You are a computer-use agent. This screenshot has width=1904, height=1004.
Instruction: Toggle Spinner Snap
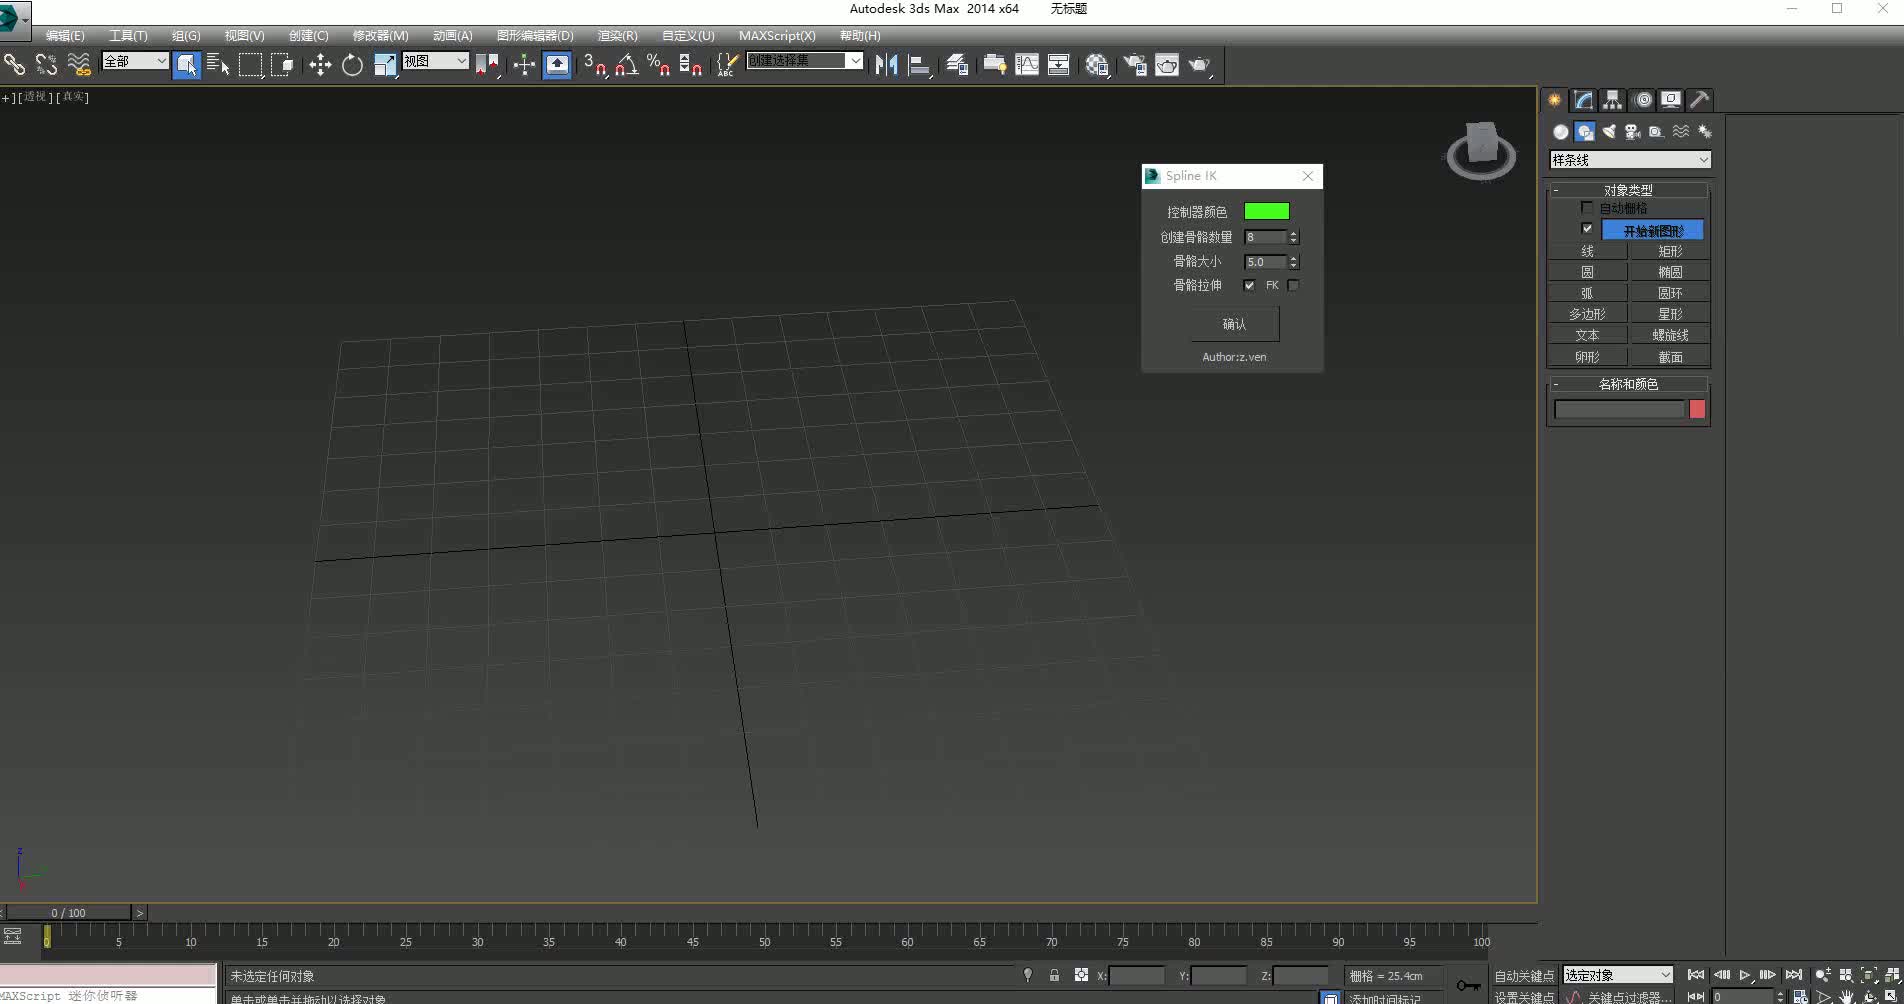690,65
